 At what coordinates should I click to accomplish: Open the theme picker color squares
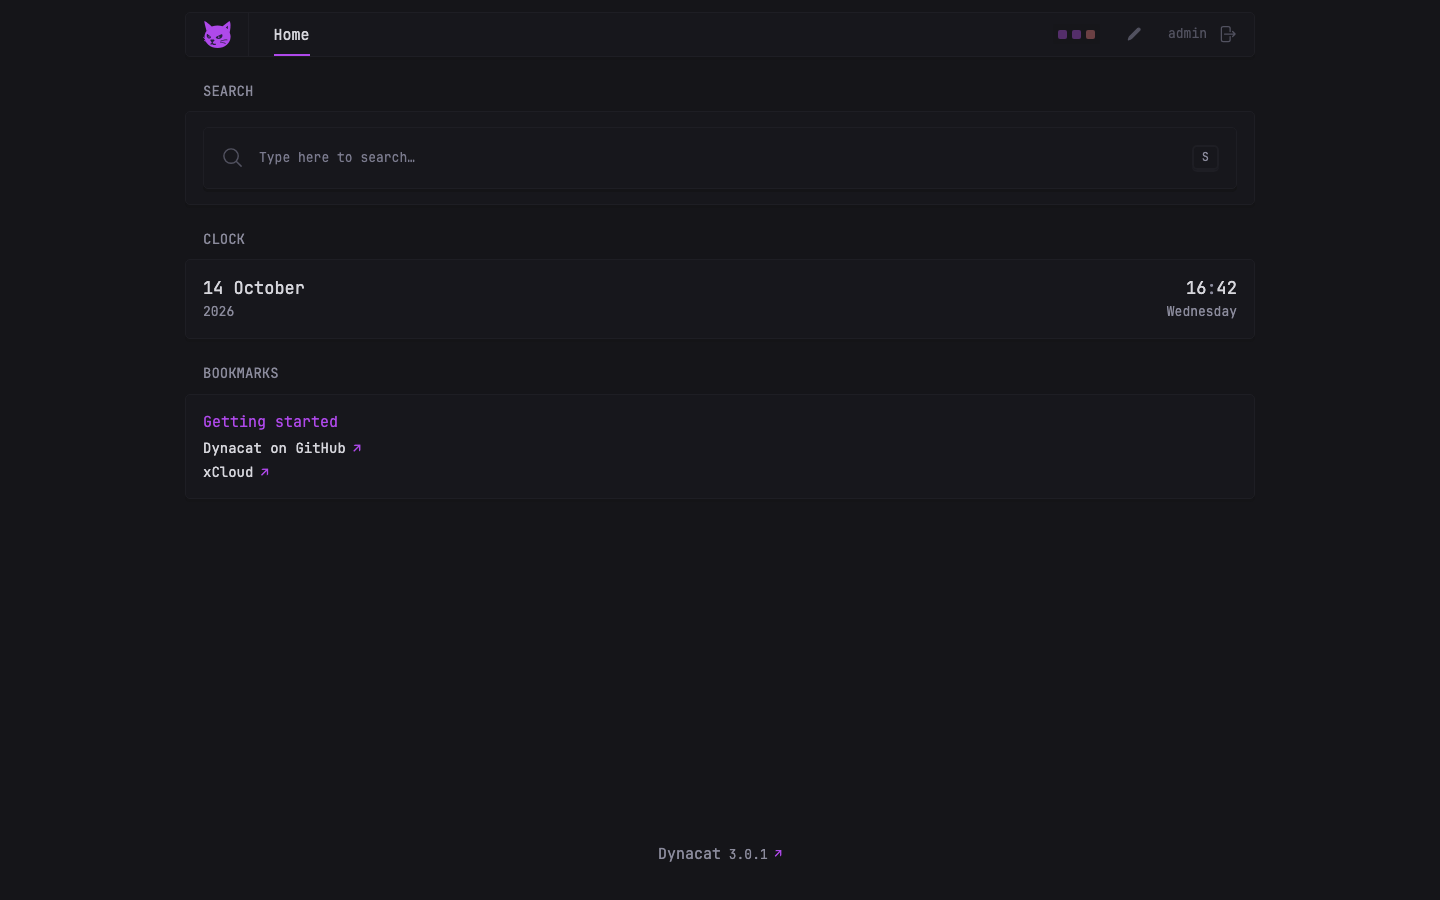point(1076,34)
